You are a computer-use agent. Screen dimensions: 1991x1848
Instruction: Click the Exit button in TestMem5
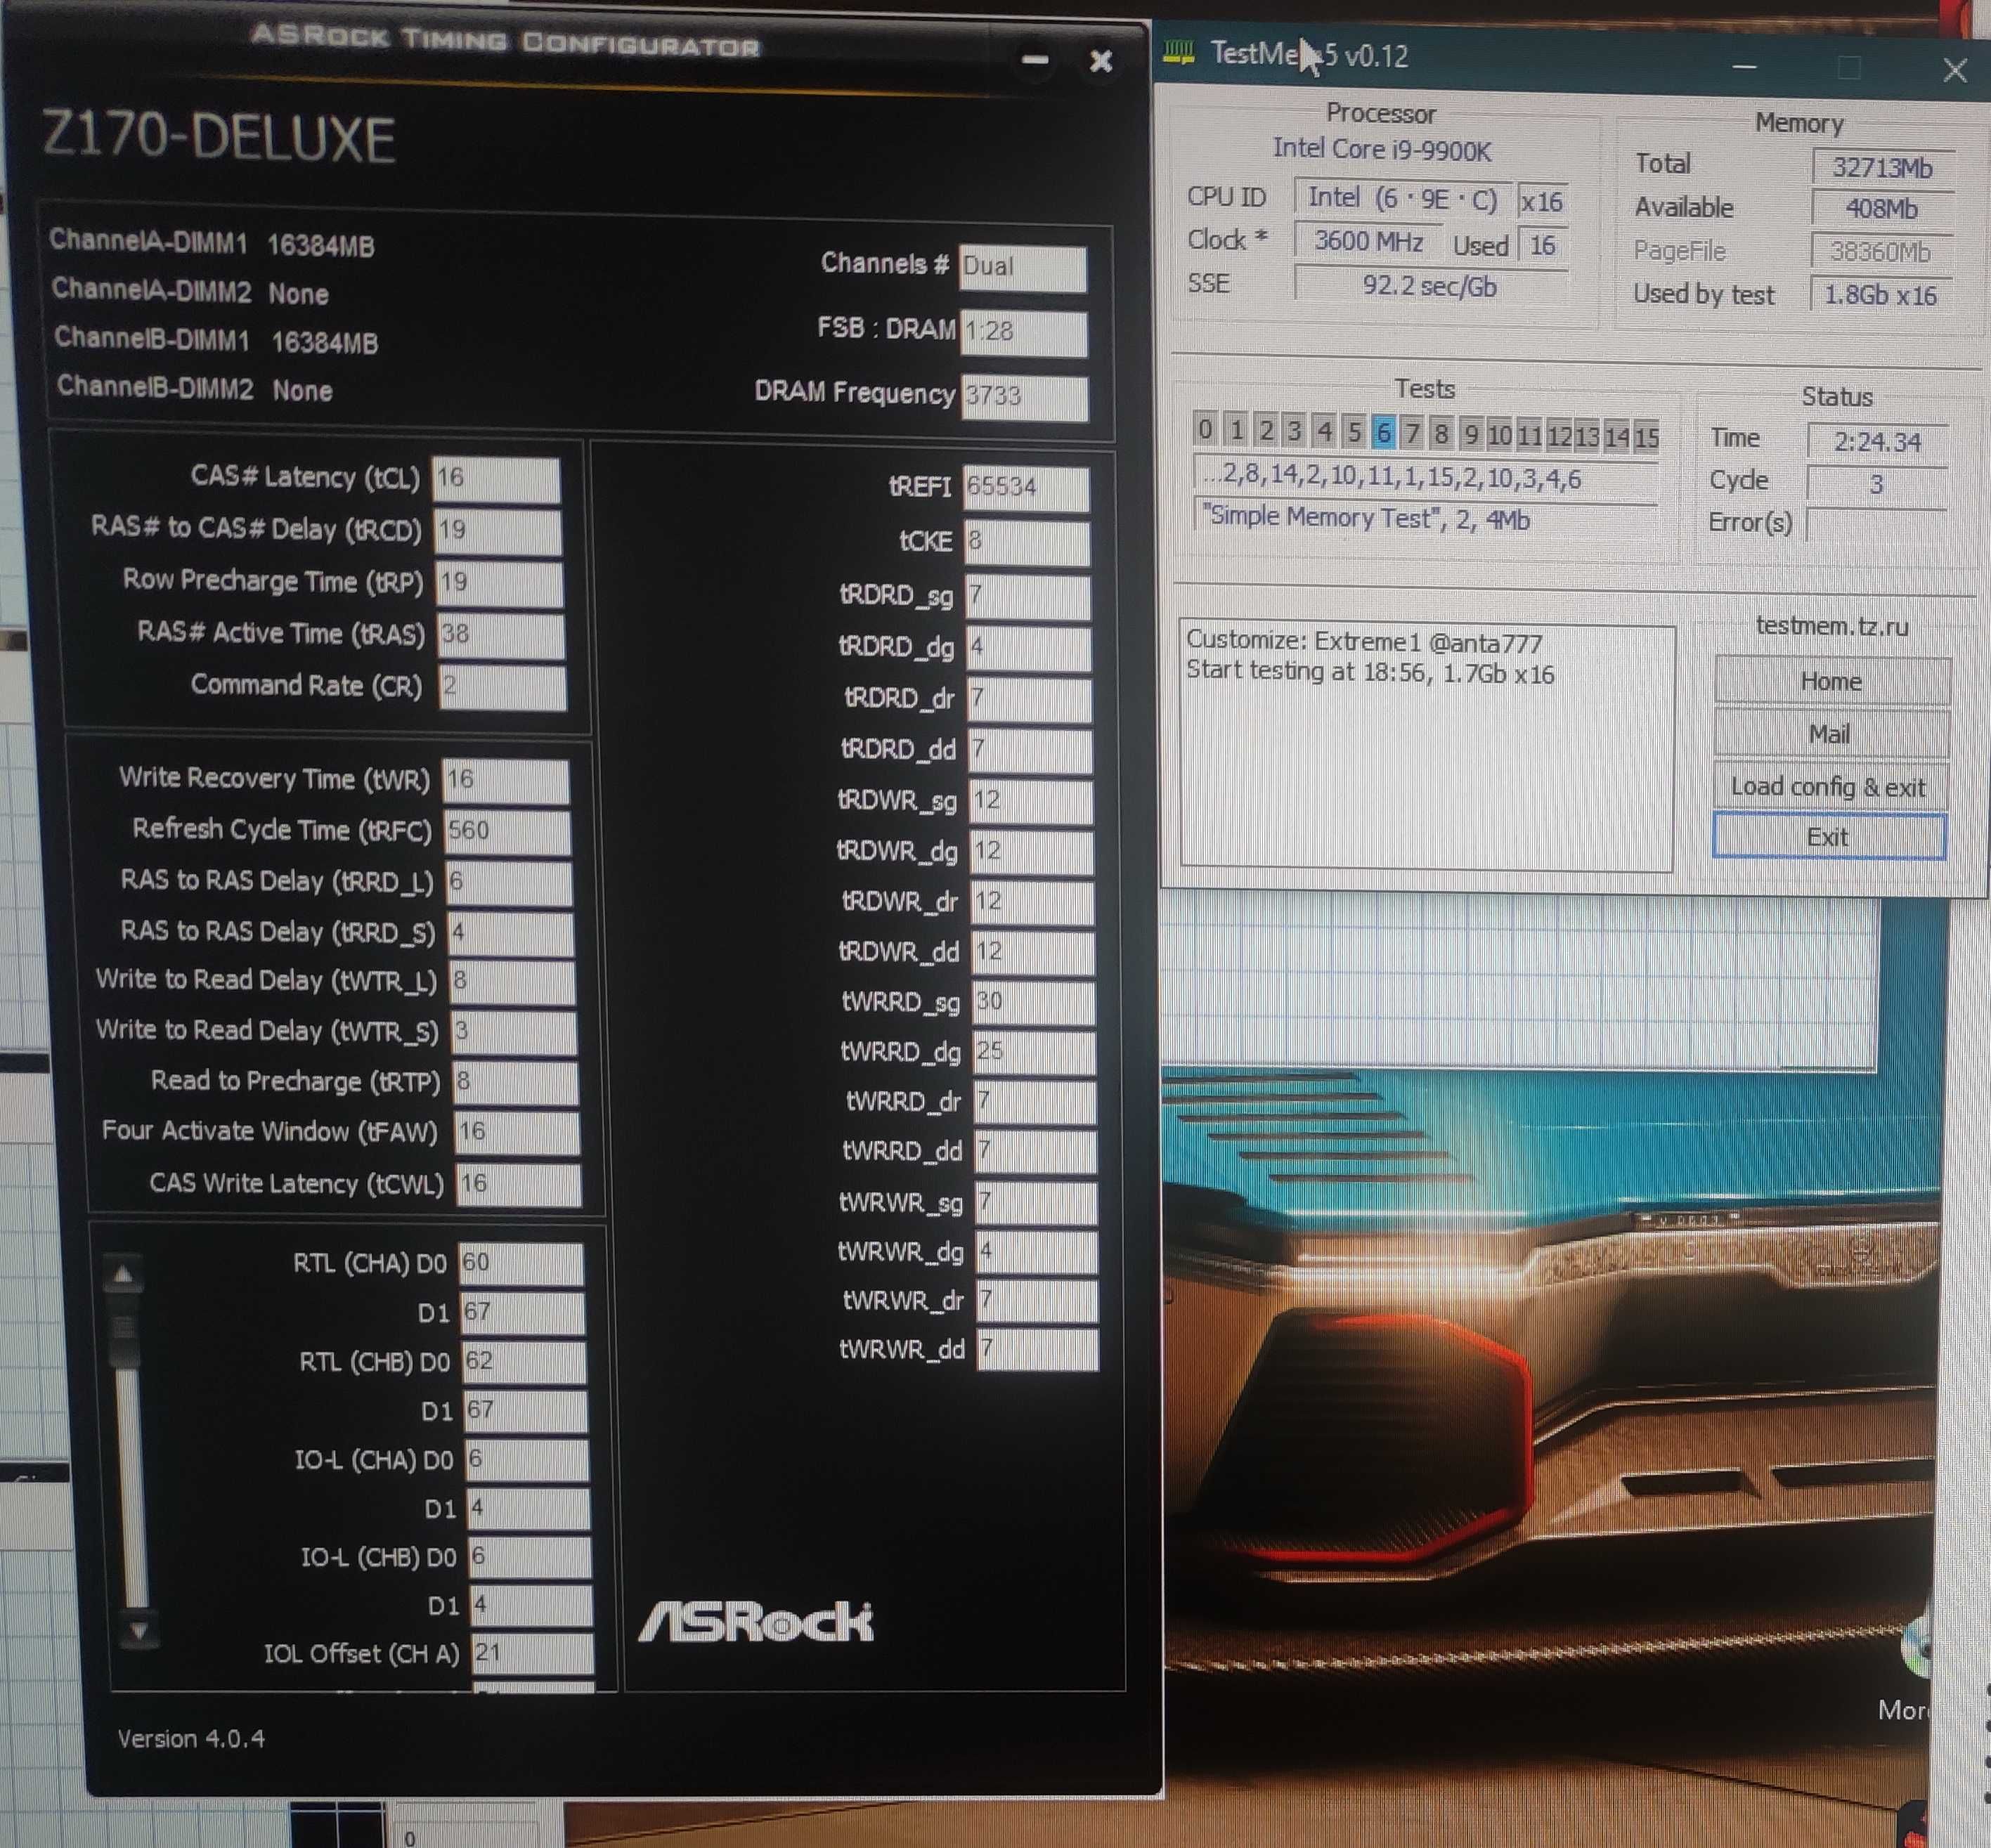coord(1828,837)
